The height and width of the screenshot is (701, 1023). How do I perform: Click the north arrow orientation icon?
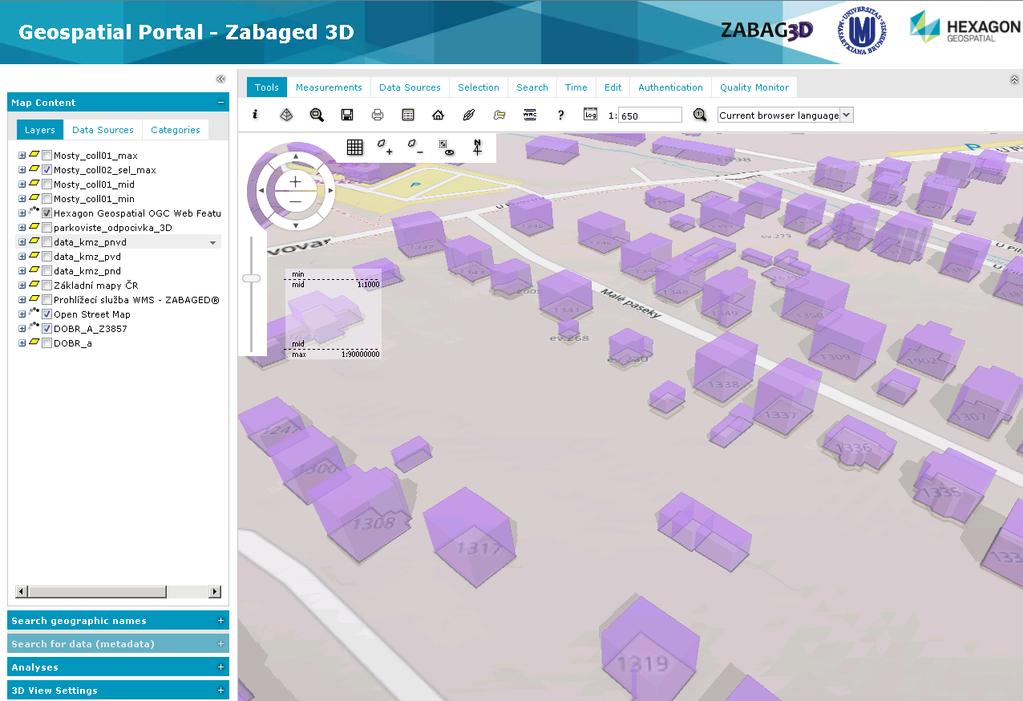477,148
